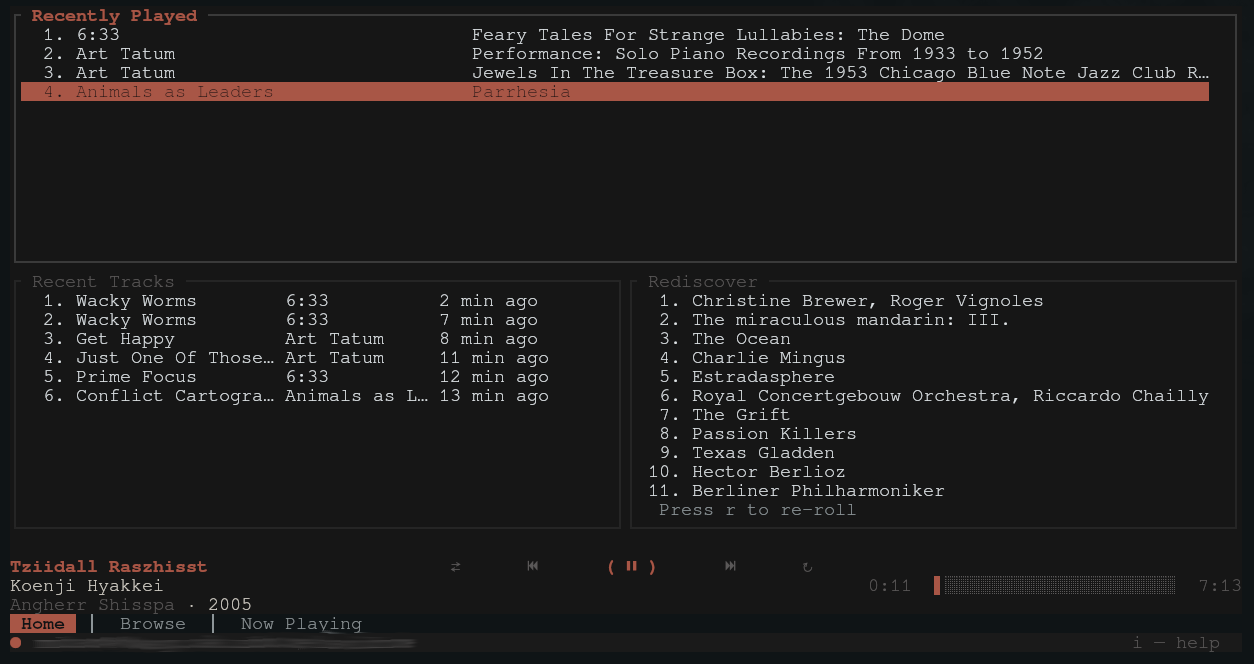Click the red status dot indicator
The height and width of the screenshot is (664, 1254).
(16, 643)
